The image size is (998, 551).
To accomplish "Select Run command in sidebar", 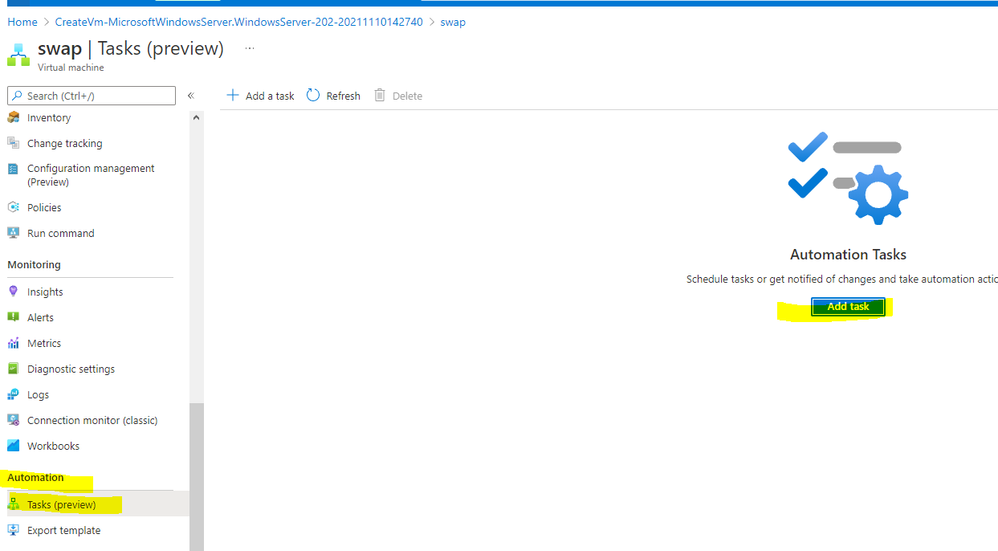I will click(61, 233).
